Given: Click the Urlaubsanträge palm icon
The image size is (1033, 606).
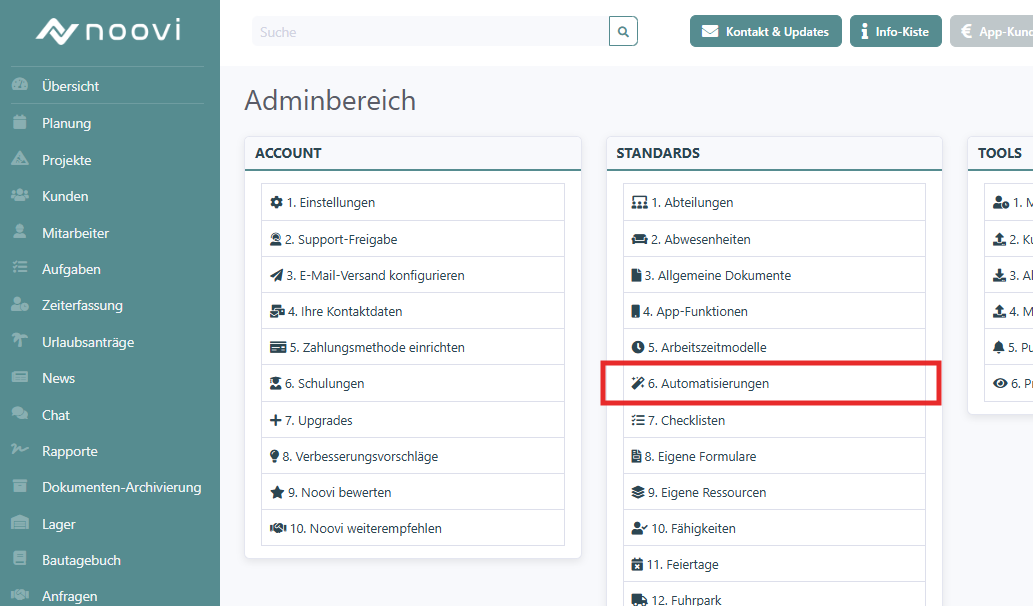Looking at the screenshot, I should (x=20, y=341).
